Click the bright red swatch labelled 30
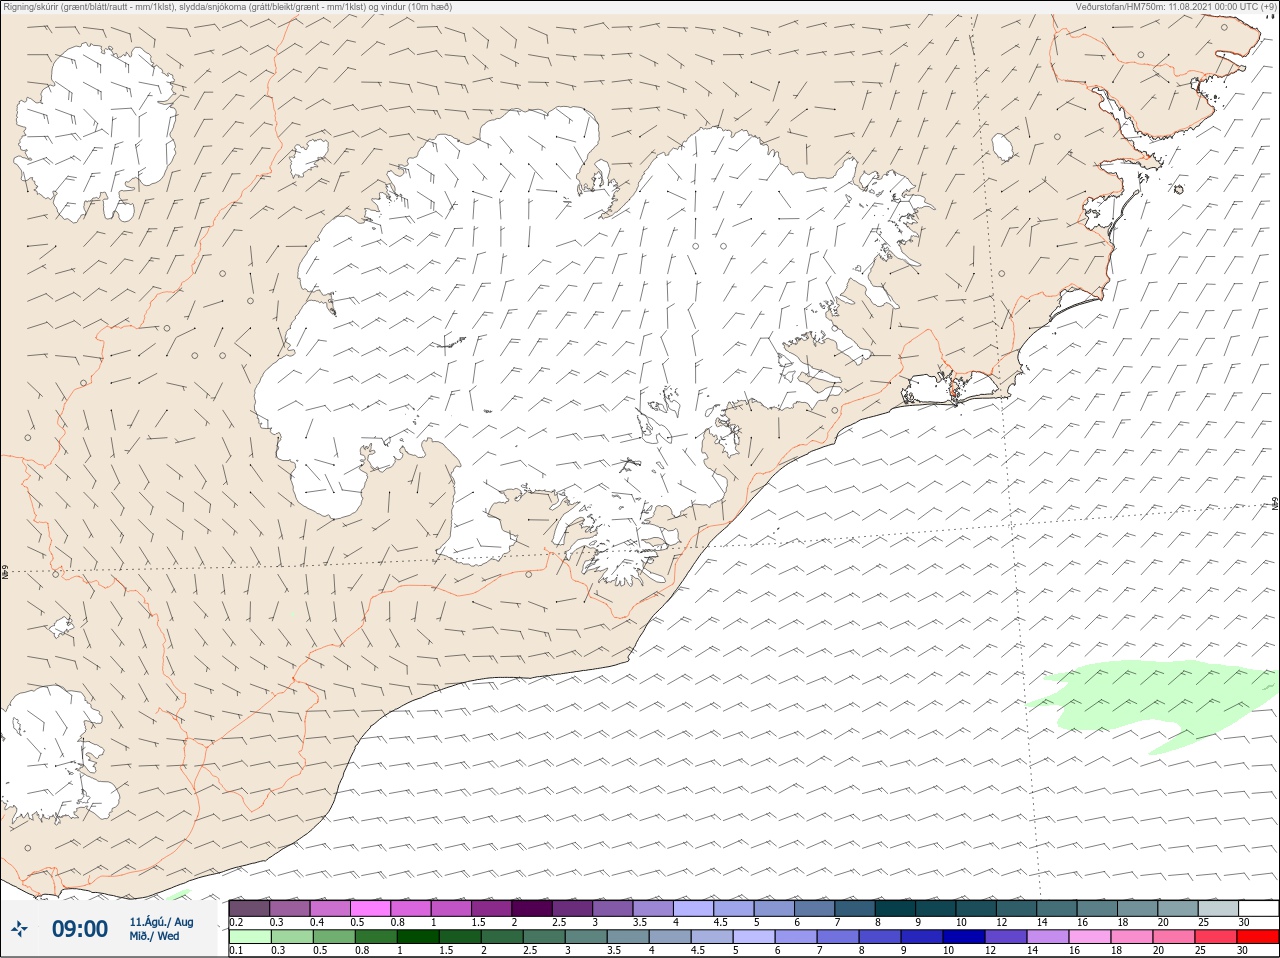 pyautogui.click(x=1258, y=937)
